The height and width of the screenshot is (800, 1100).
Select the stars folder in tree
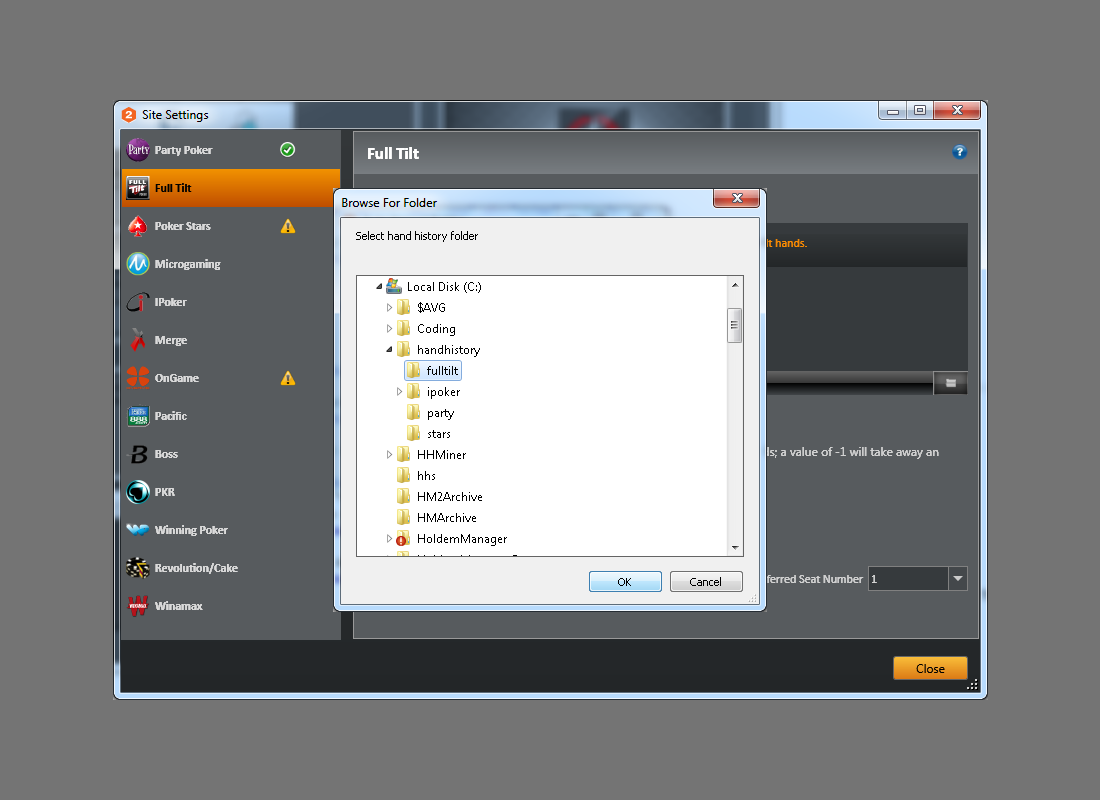tap(438, 434)
